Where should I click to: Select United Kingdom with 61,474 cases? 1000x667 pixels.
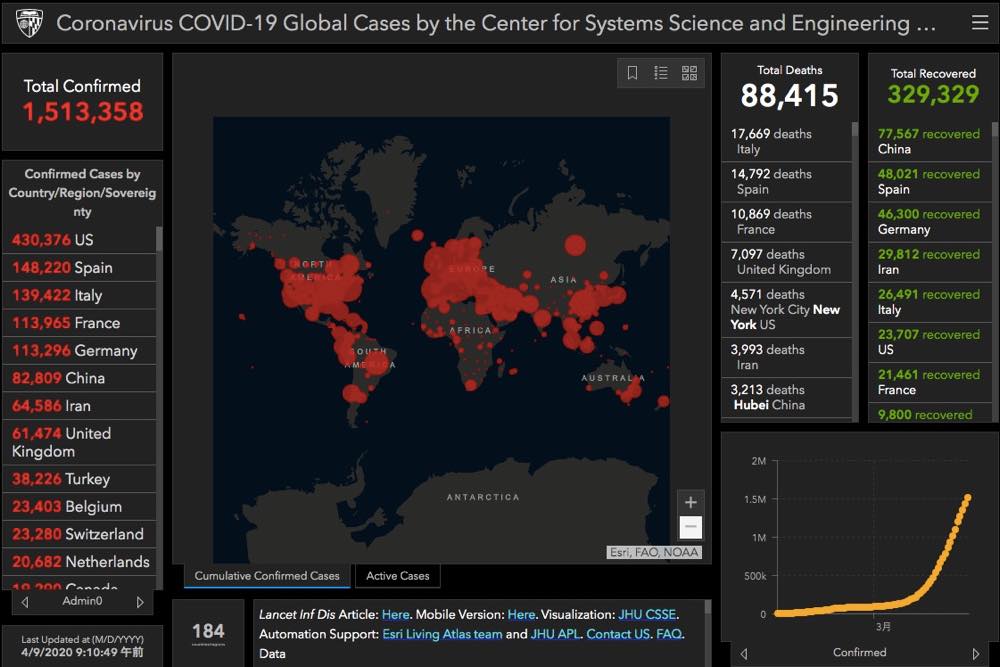(79, 442)
